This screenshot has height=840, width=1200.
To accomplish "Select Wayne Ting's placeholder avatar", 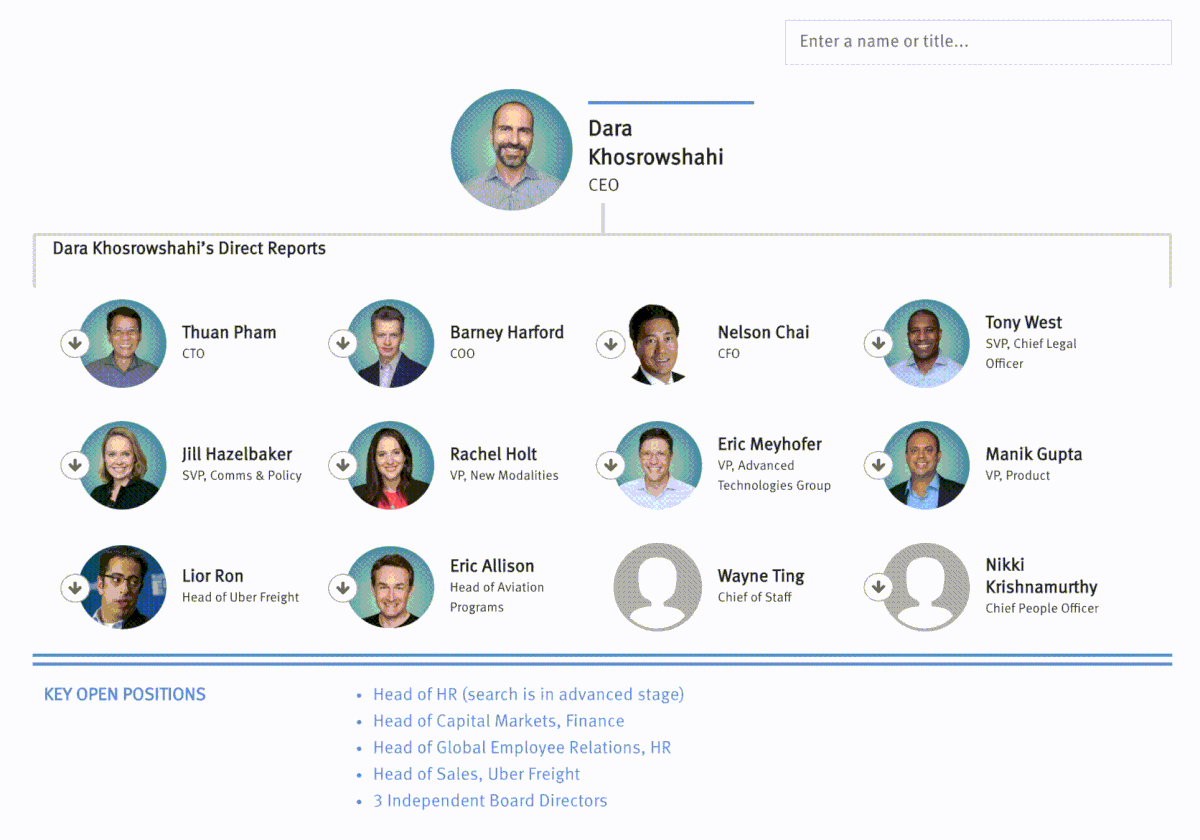I will click(x=657, y=588).
